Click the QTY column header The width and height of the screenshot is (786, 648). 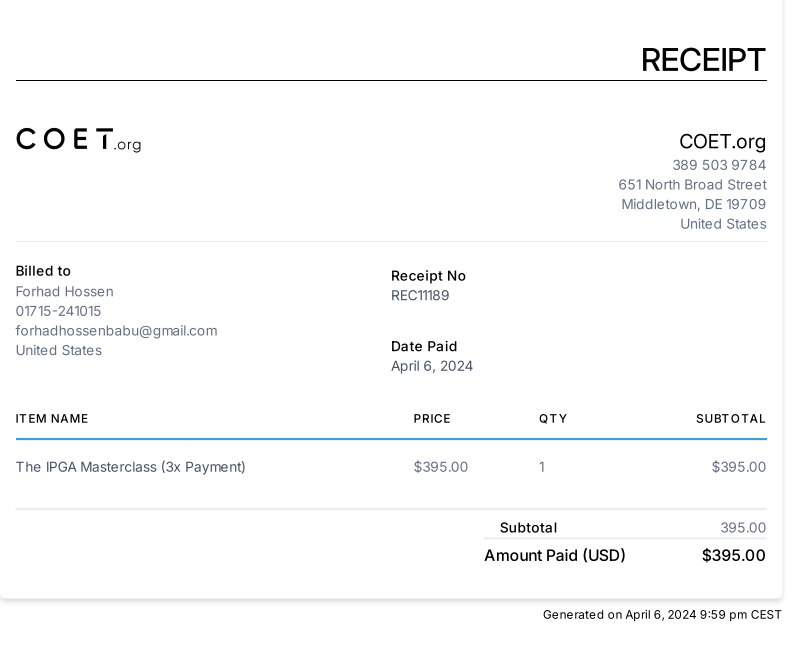(553, 419)
